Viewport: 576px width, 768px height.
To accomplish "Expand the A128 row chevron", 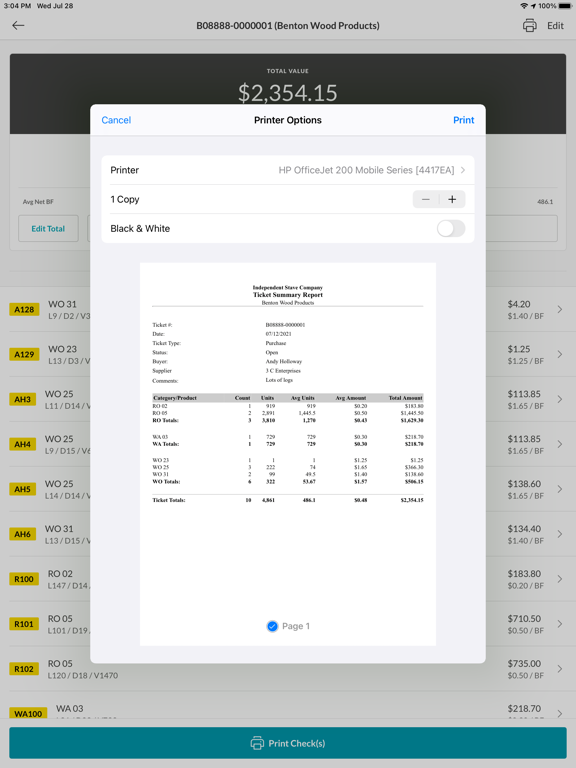I will [559, 310].
